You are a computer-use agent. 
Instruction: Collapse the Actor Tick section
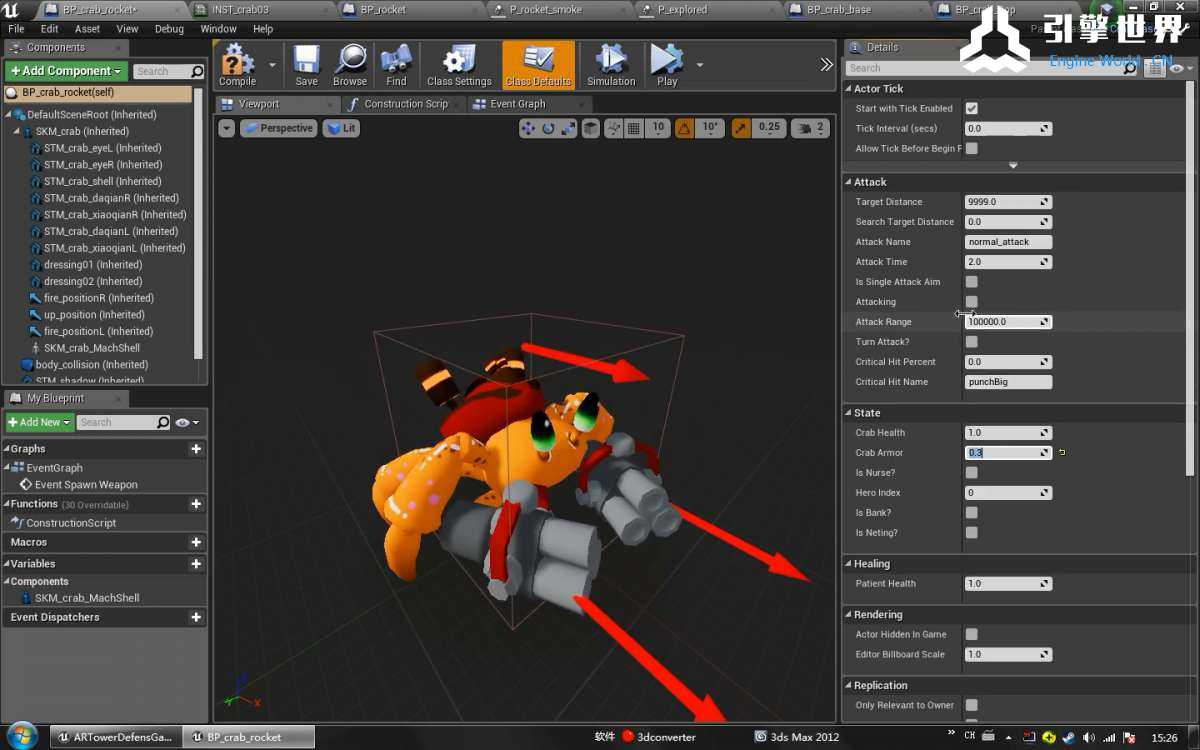(x=849, y=89)
